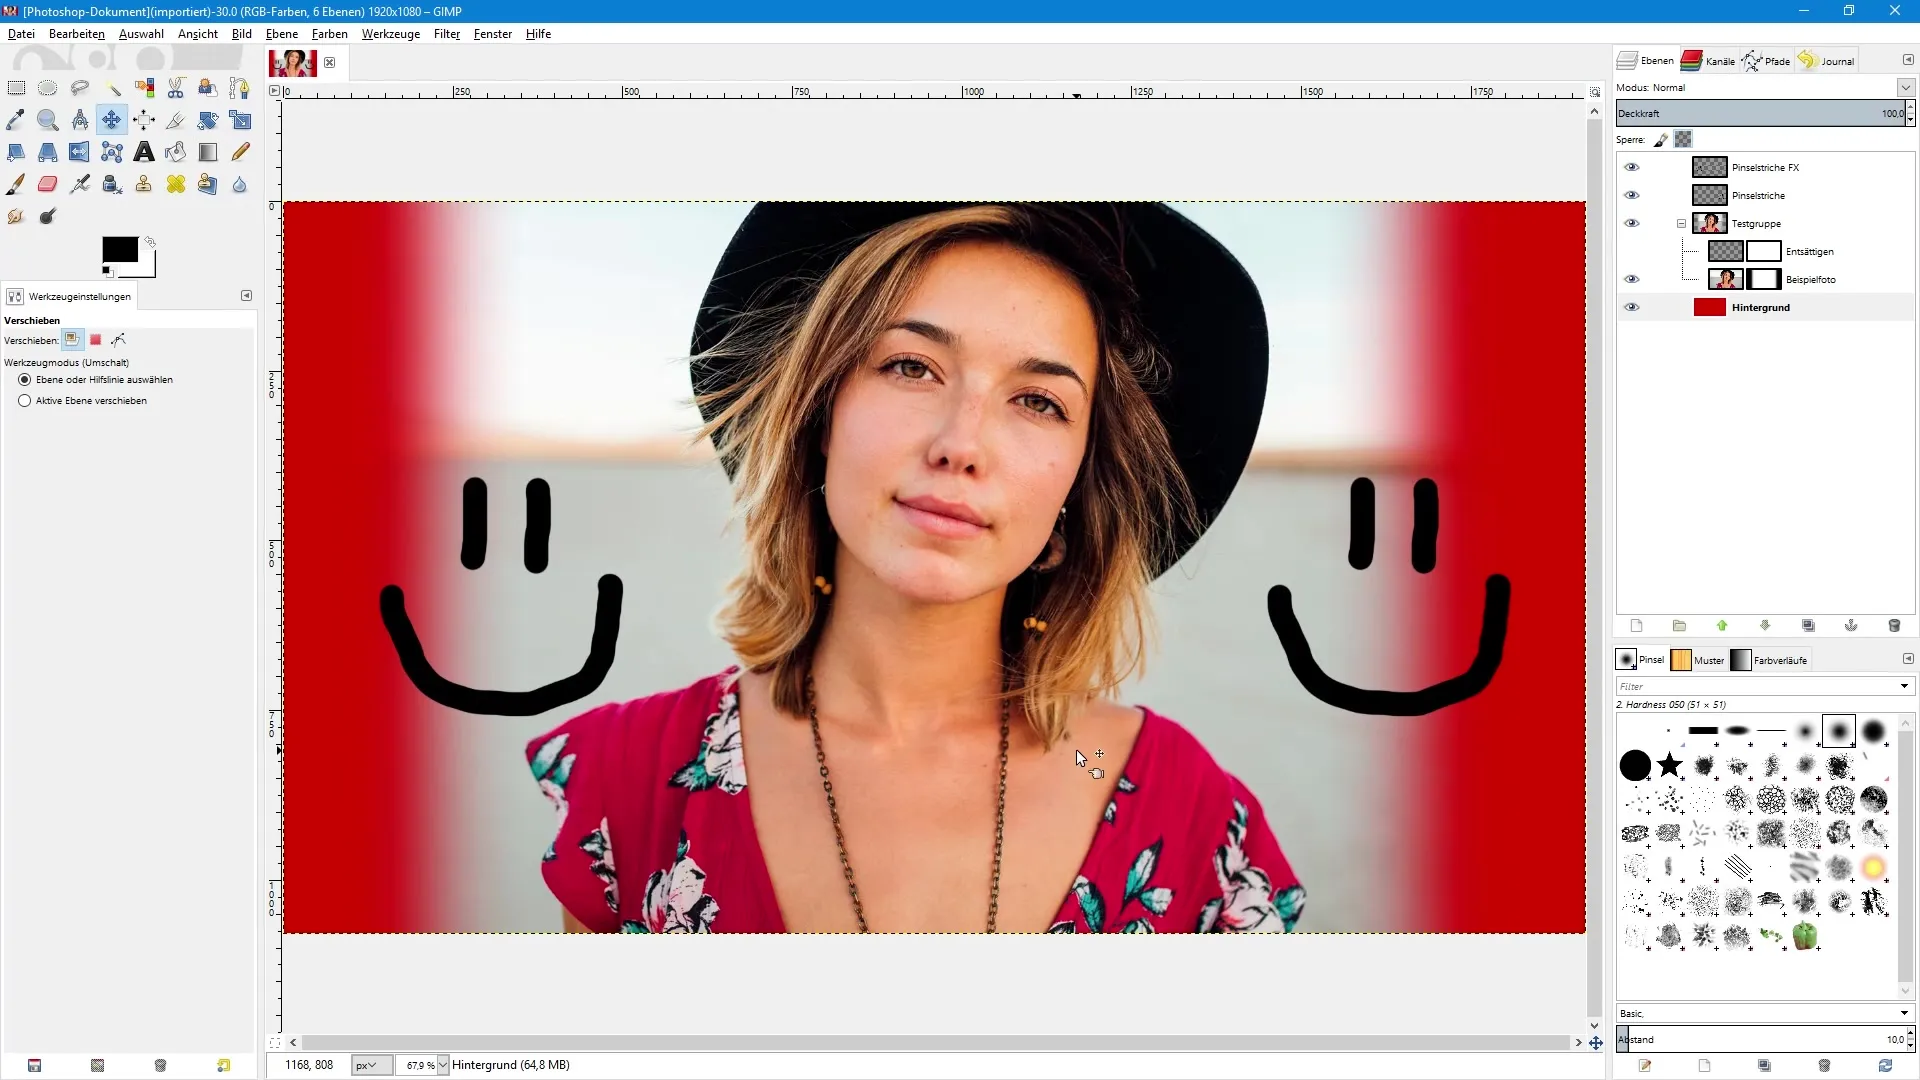Activate the Zoom magnifier tool
The width and height of the screenshot is (1920, 1080).
coord(48,120)
